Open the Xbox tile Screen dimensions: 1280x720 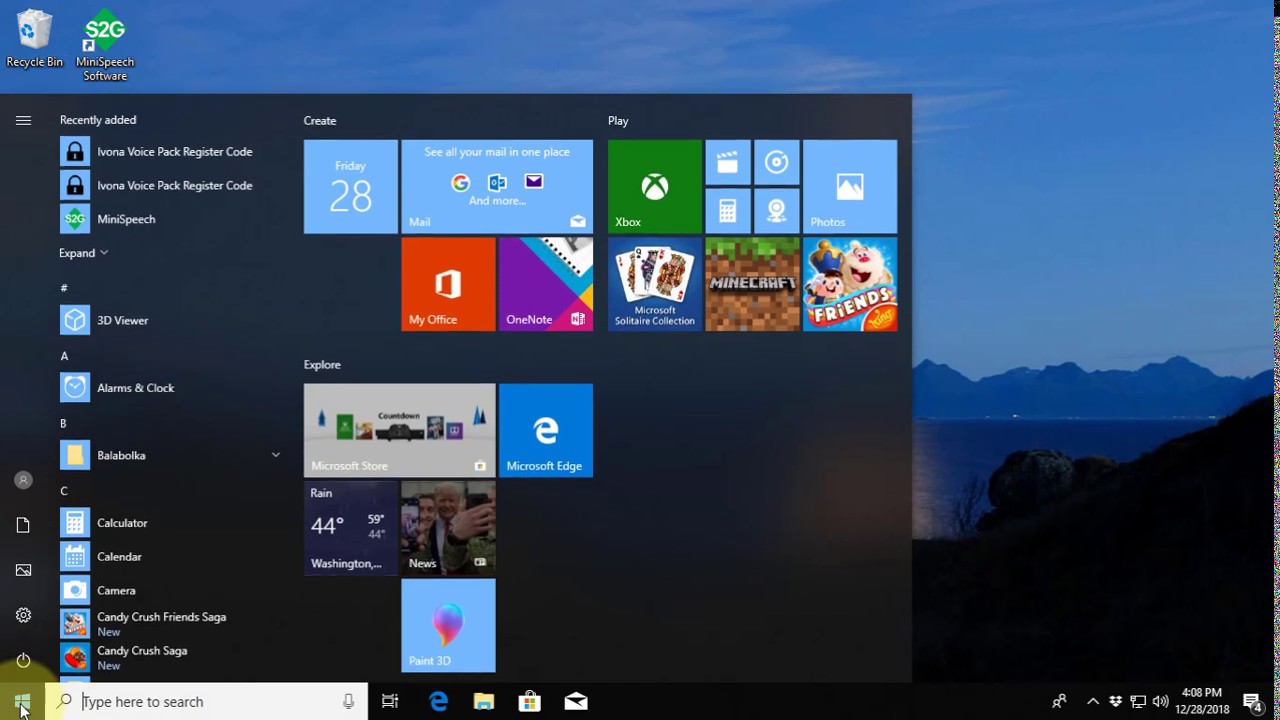click(x=655, y=186)
